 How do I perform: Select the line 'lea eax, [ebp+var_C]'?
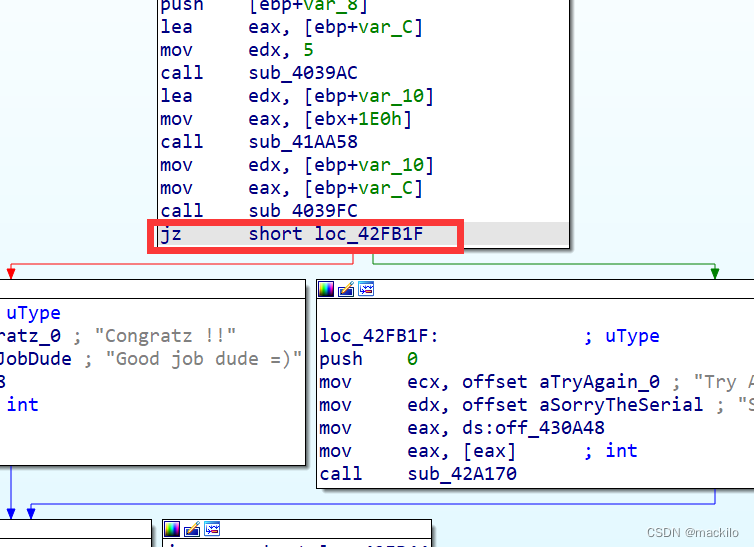[291, 27]
